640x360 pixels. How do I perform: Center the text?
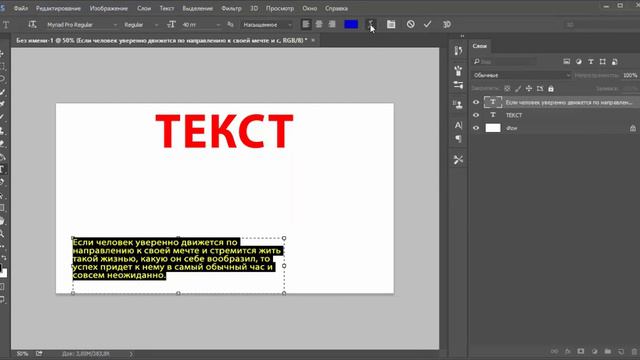click(319, 24)
